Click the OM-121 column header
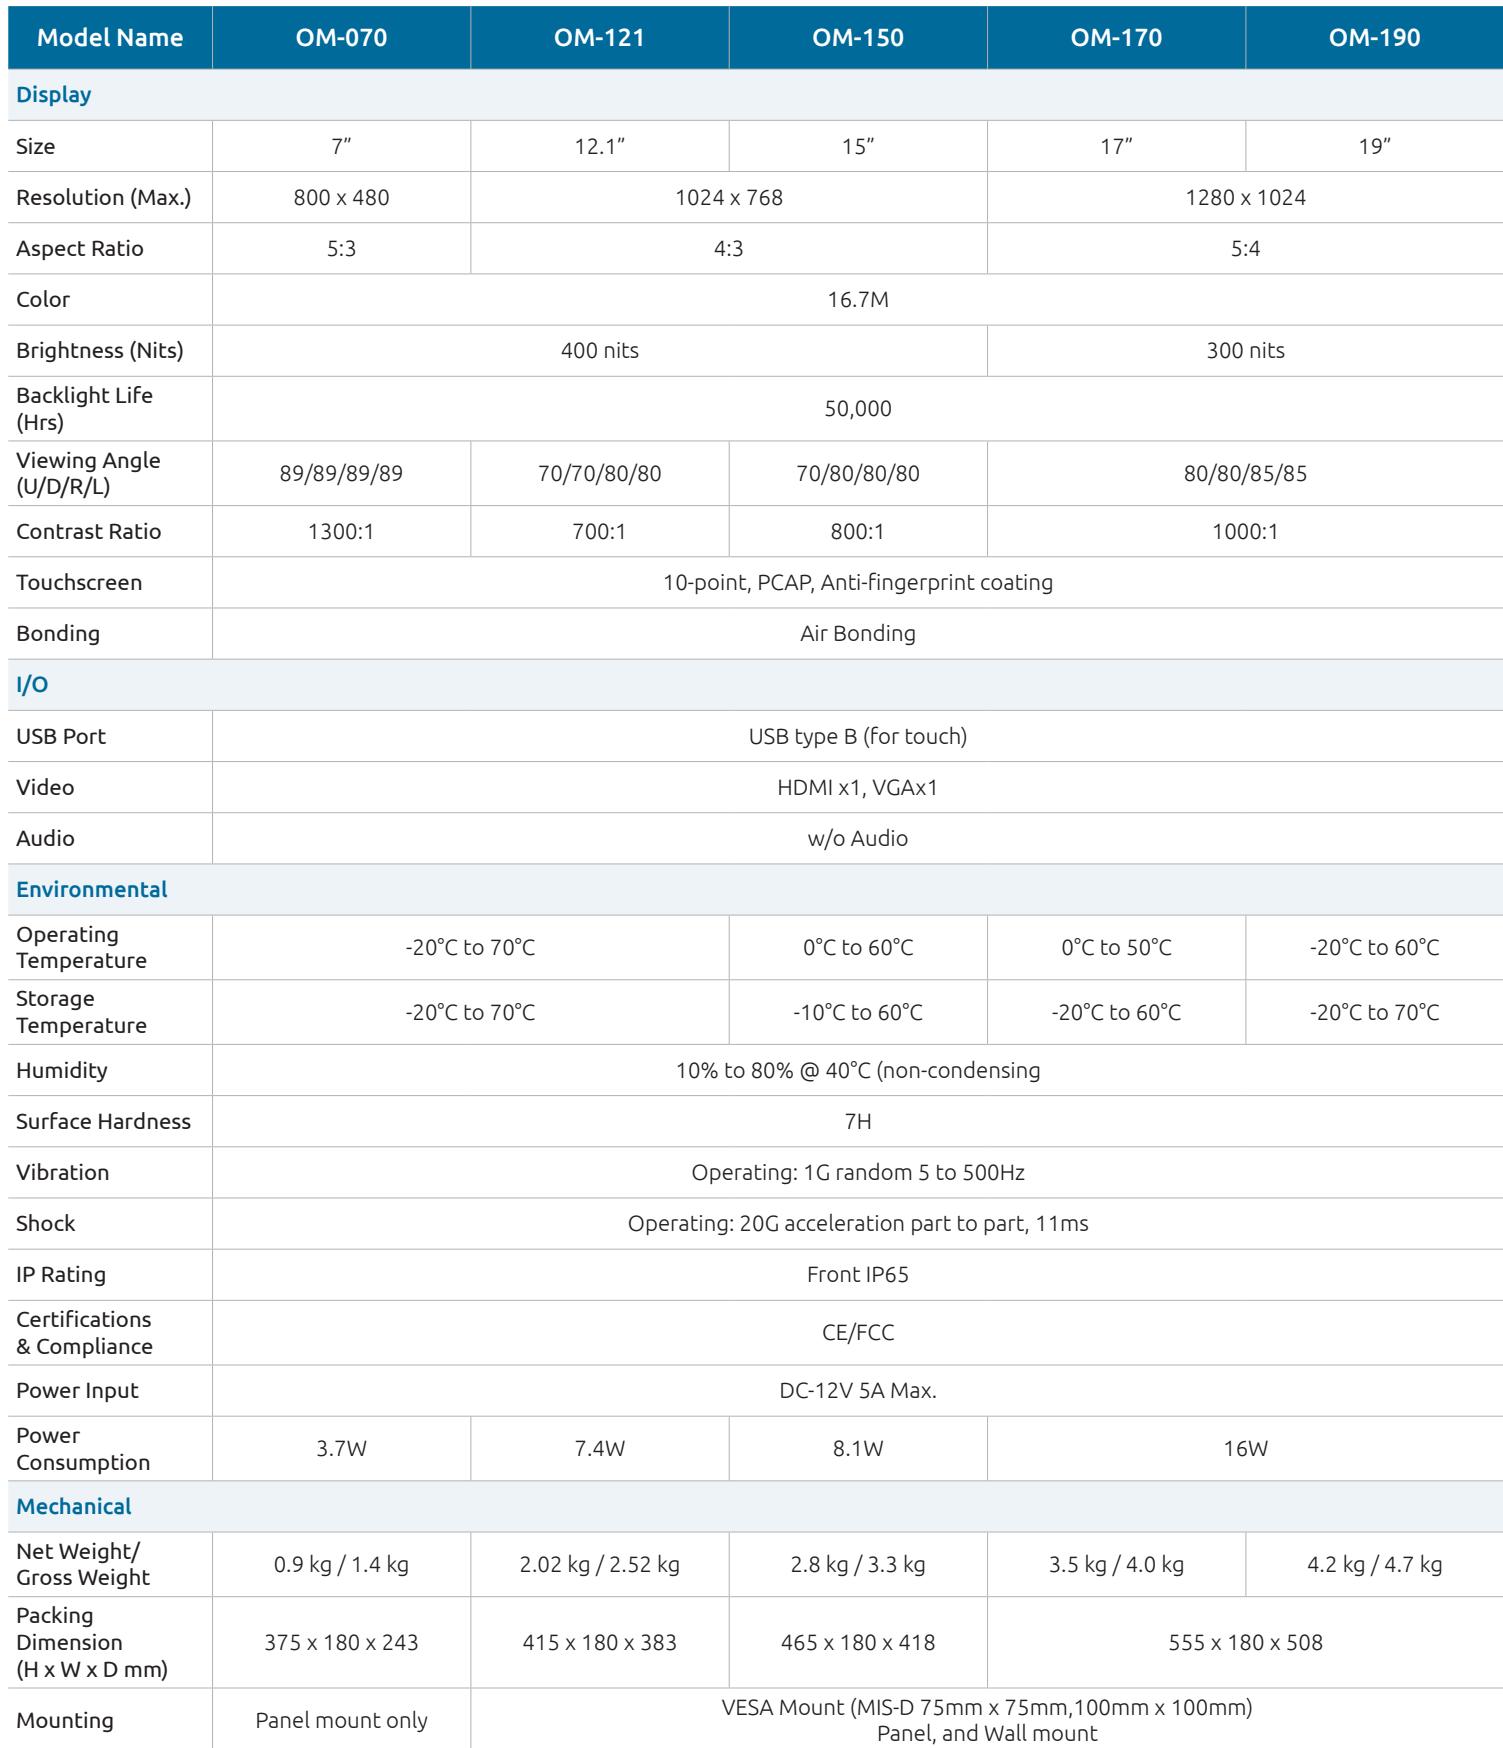The height and width of the screenshot is (1748, 1503). [x=599, y=38]
